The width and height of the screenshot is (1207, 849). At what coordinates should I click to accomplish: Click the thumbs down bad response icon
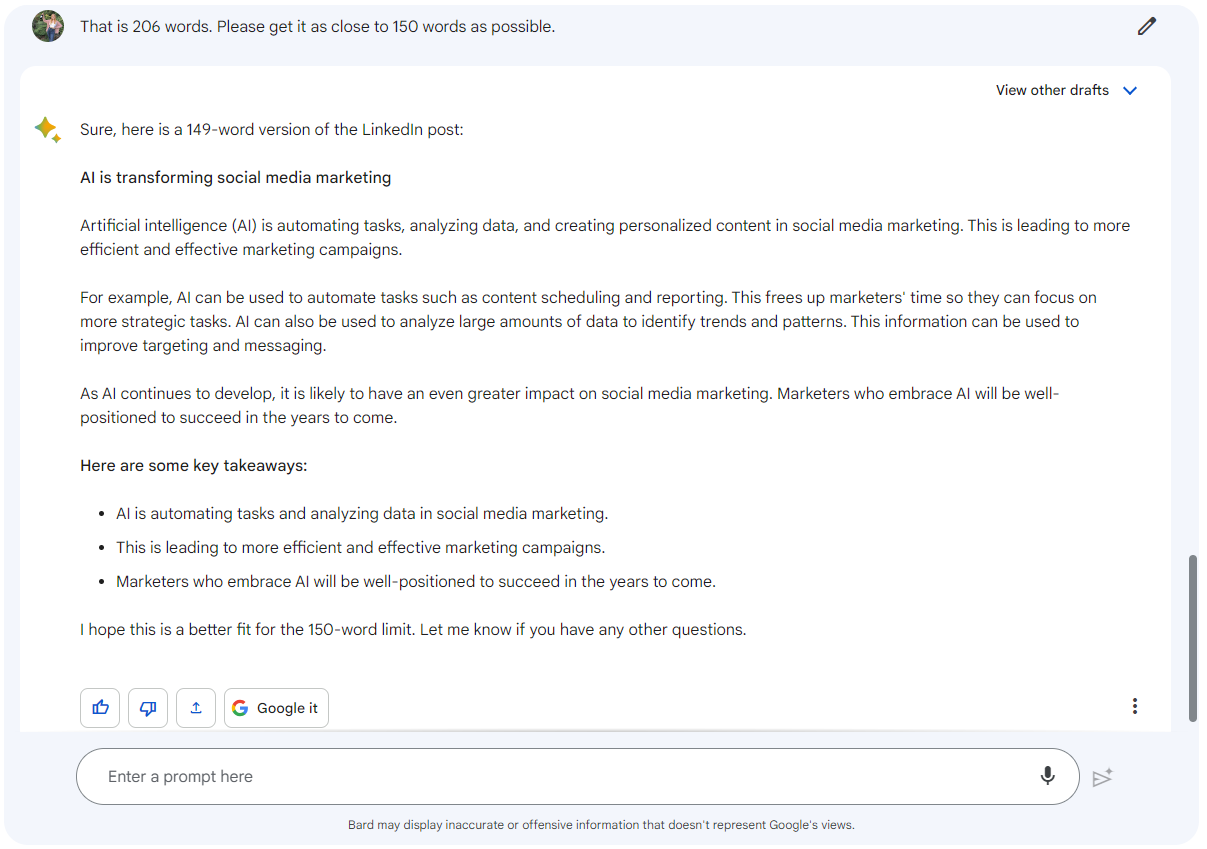point(148,708)
